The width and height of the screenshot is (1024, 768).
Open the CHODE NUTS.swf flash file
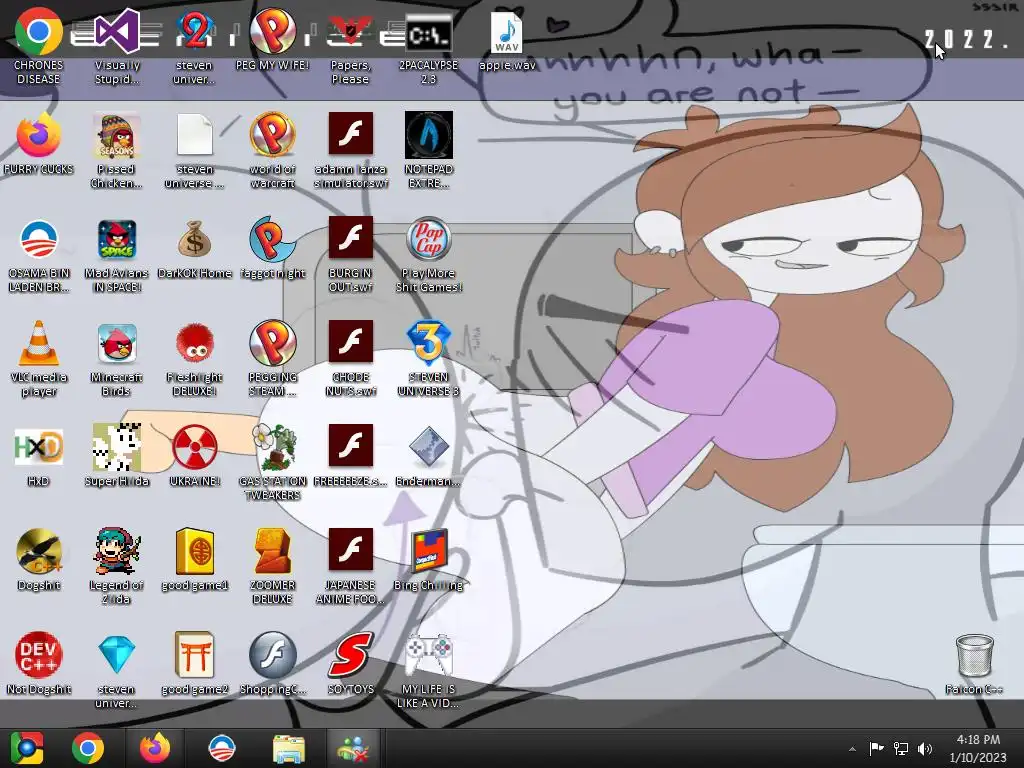(350, 359)
